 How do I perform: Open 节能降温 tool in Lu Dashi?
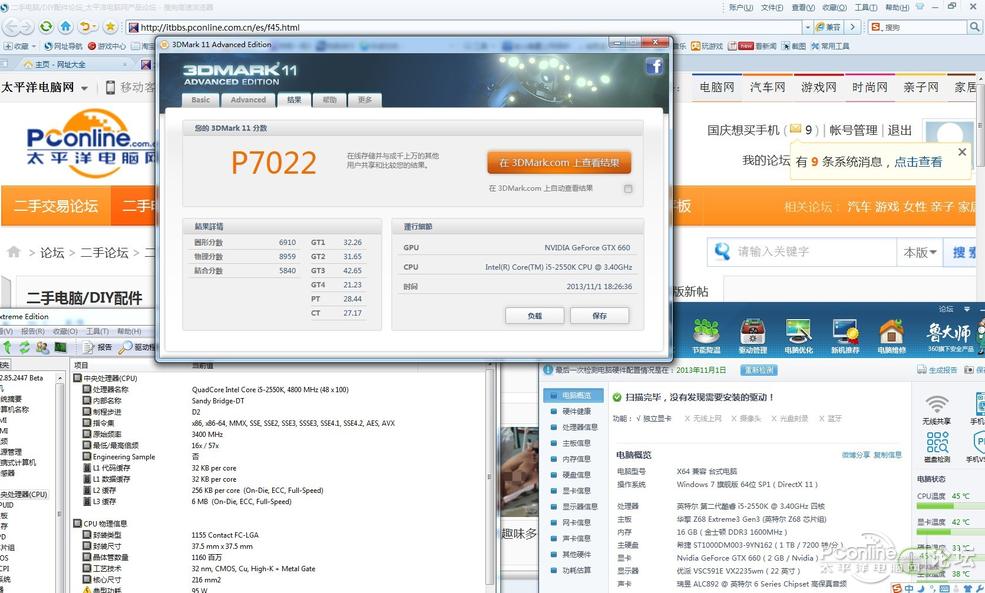(x=706, y=336)
